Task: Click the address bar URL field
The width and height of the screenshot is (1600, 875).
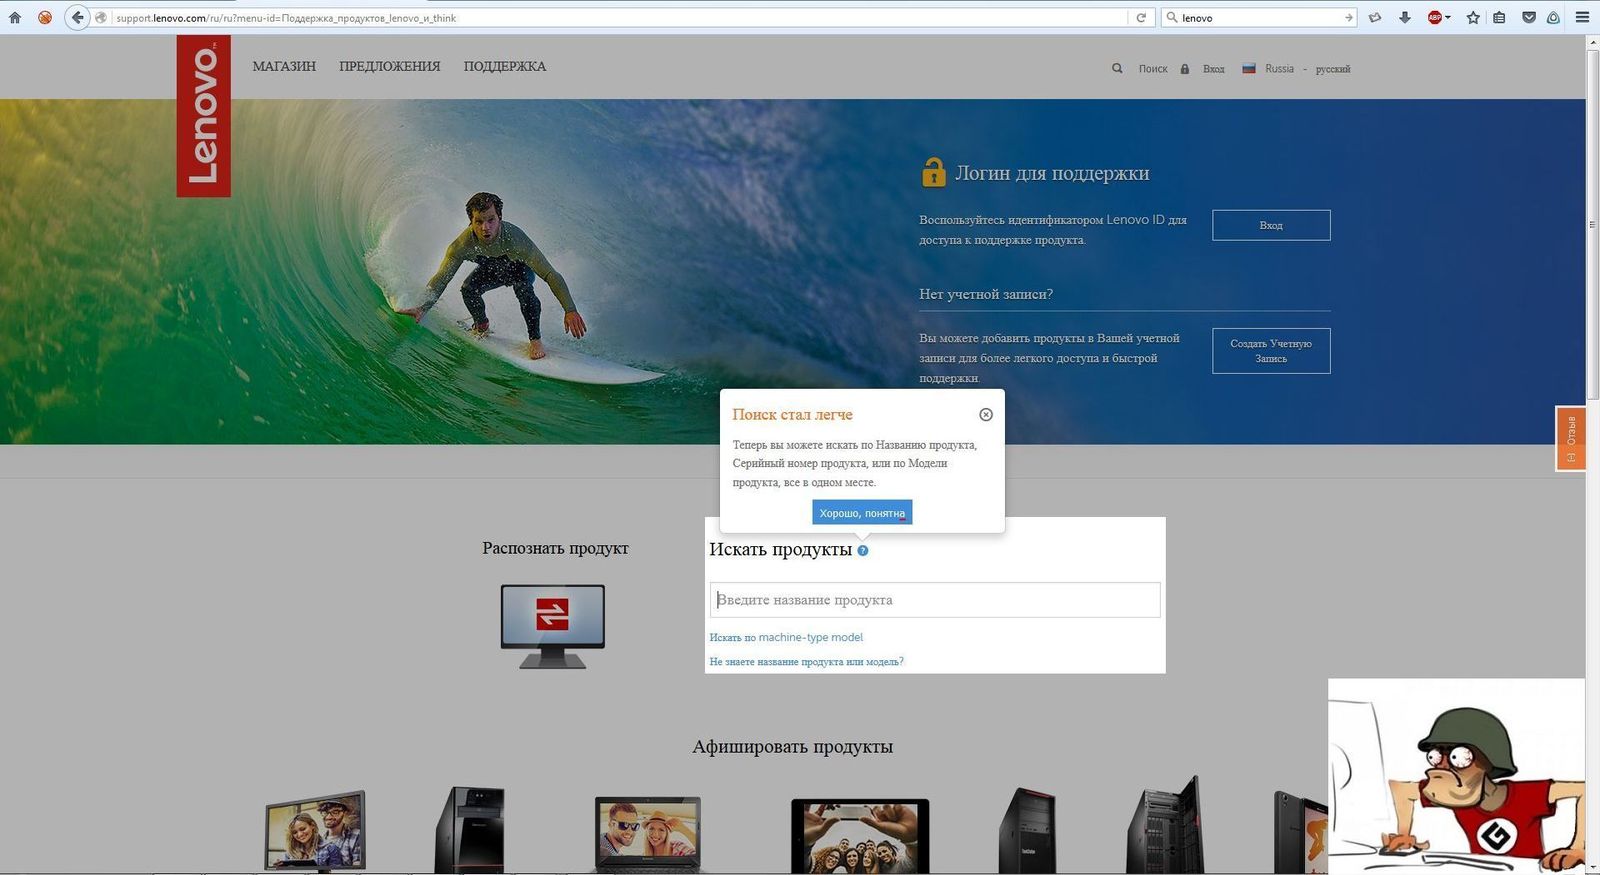Action: click(620, 17)
